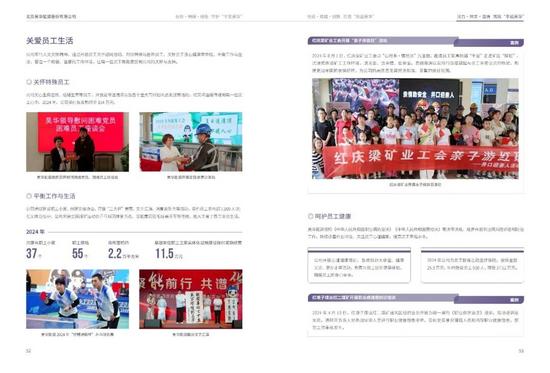
Task: Open the table tennis match photo
Action: pos(78,299)
